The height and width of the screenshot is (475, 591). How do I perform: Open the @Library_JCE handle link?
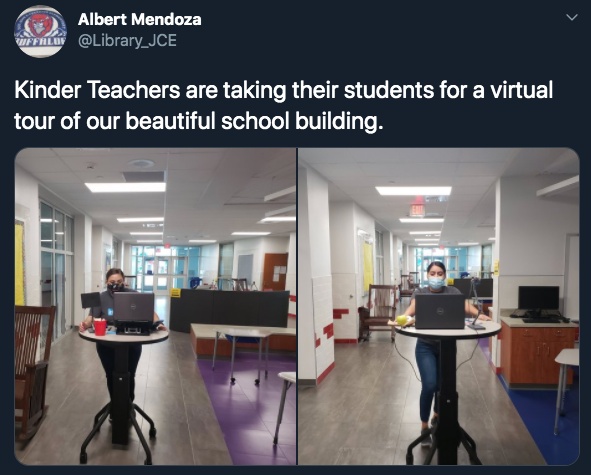[x=127, y=40]
